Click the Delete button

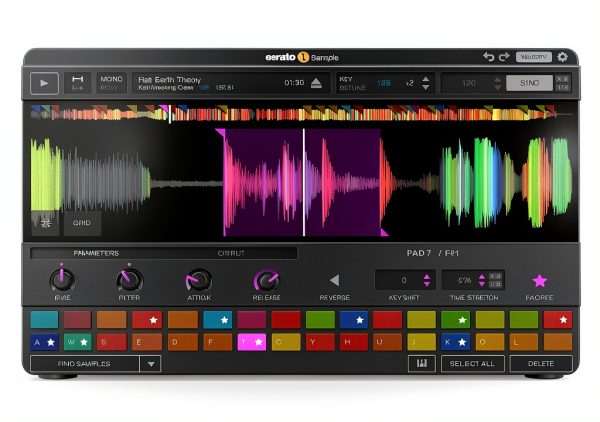[541, 363]
